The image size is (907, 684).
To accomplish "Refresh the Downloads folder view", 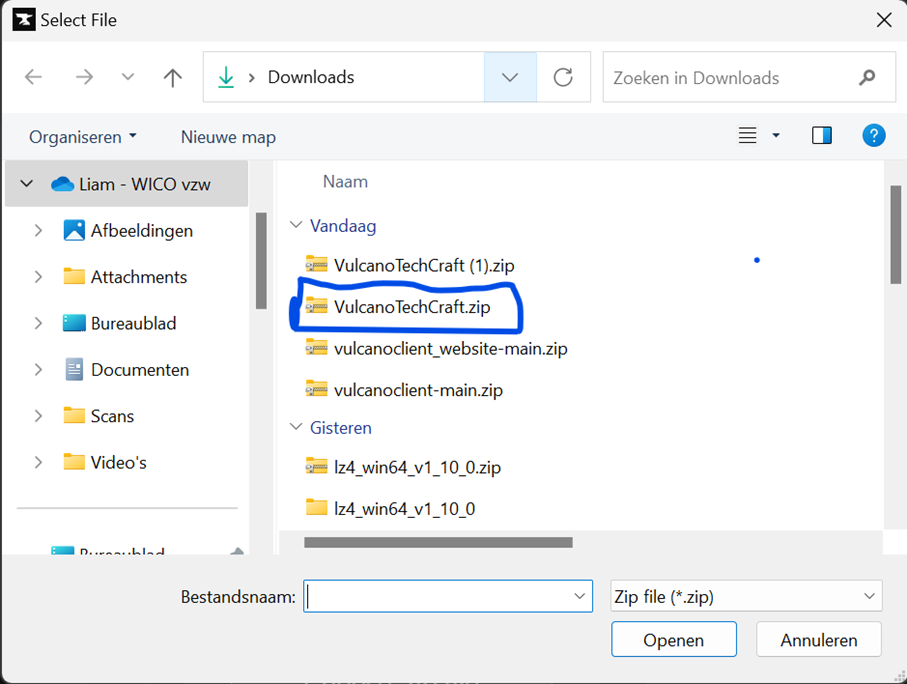I will pyautogui.click(x=563, y=77).
